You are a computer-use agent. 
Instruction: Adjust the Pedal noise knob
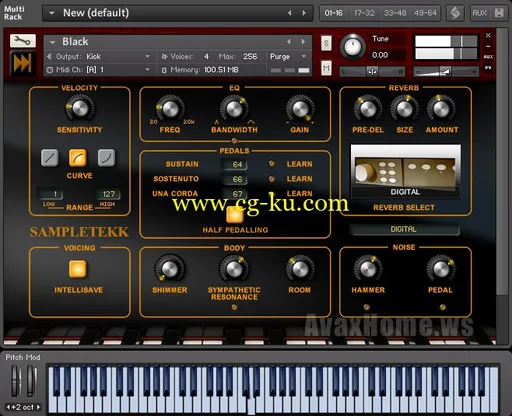(x=441, y=269)
